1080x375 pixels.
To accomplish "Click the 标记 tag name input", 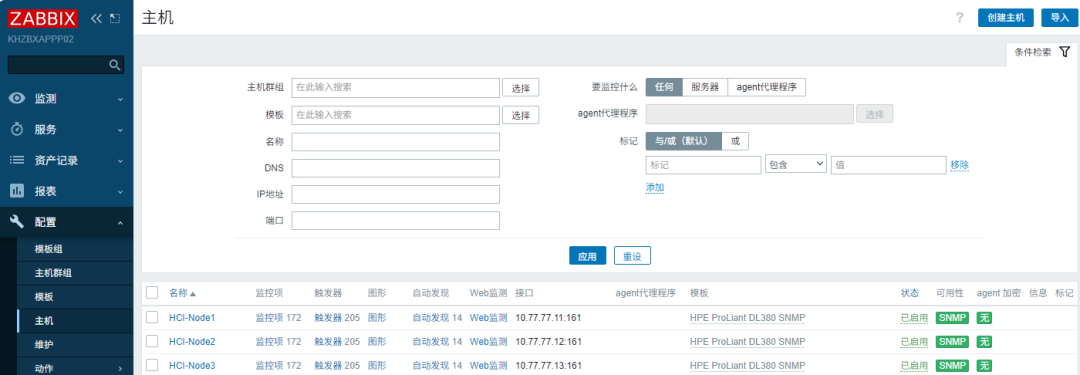I will coord(703,165).
